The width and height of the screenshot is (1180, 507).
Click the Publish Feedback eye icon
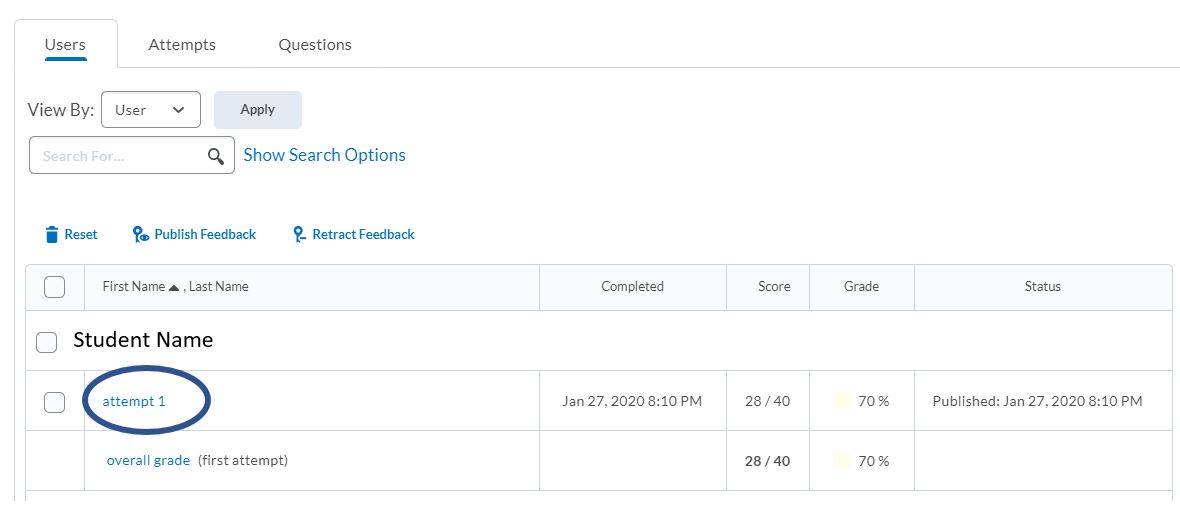(141, 235)
